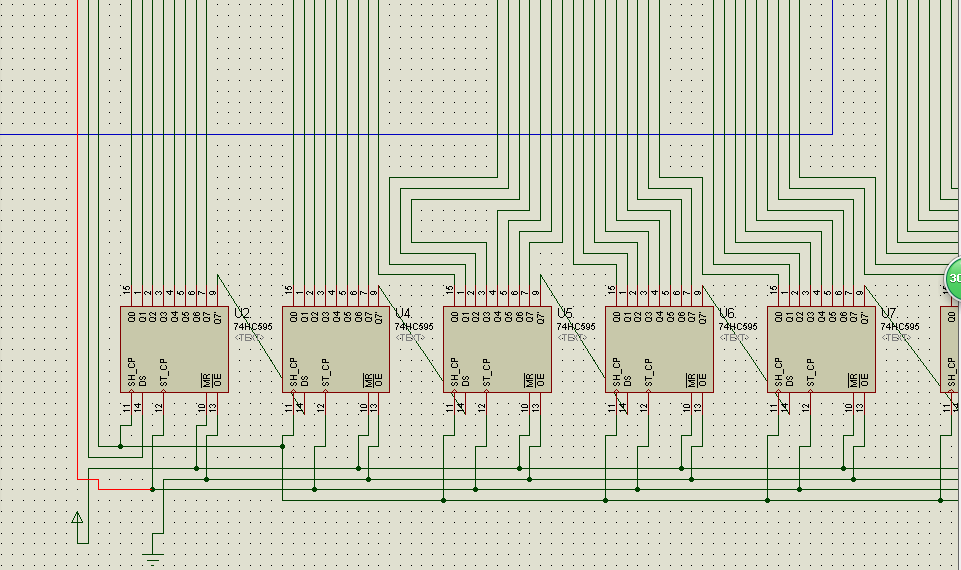Click the <TEXT> placeholder beside U5

pos(572,338)
